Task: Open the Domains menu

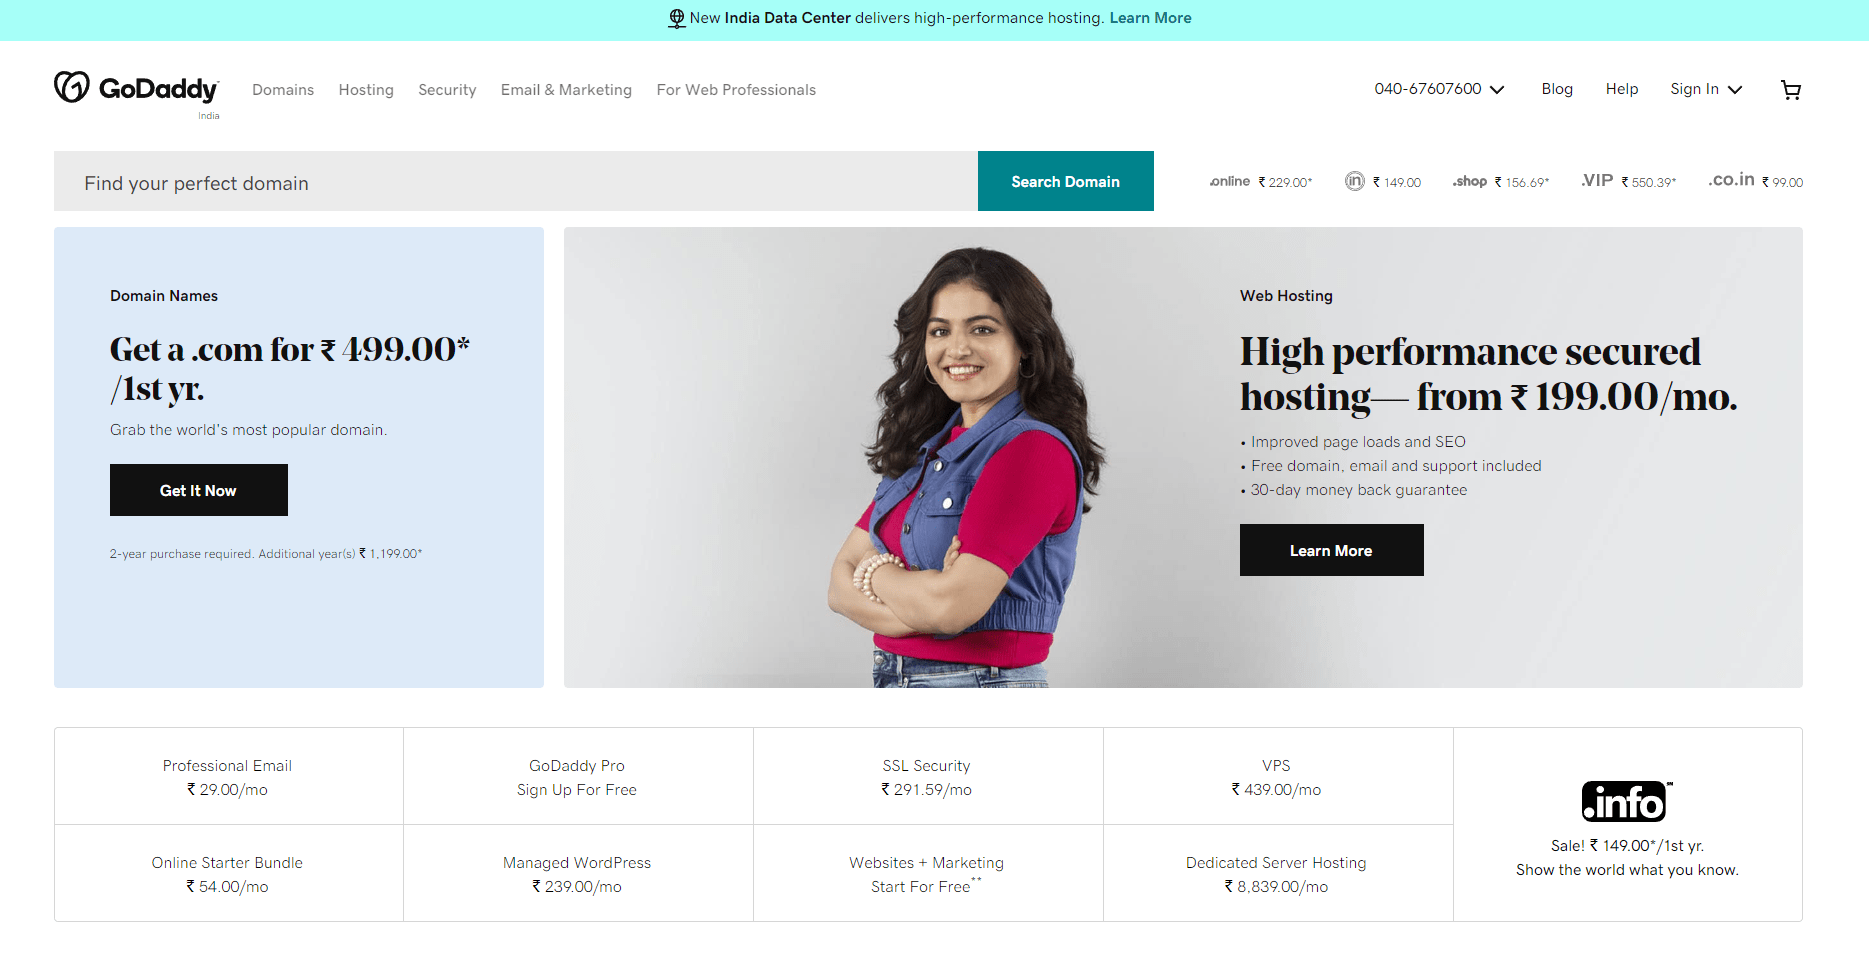Action: 283,90
